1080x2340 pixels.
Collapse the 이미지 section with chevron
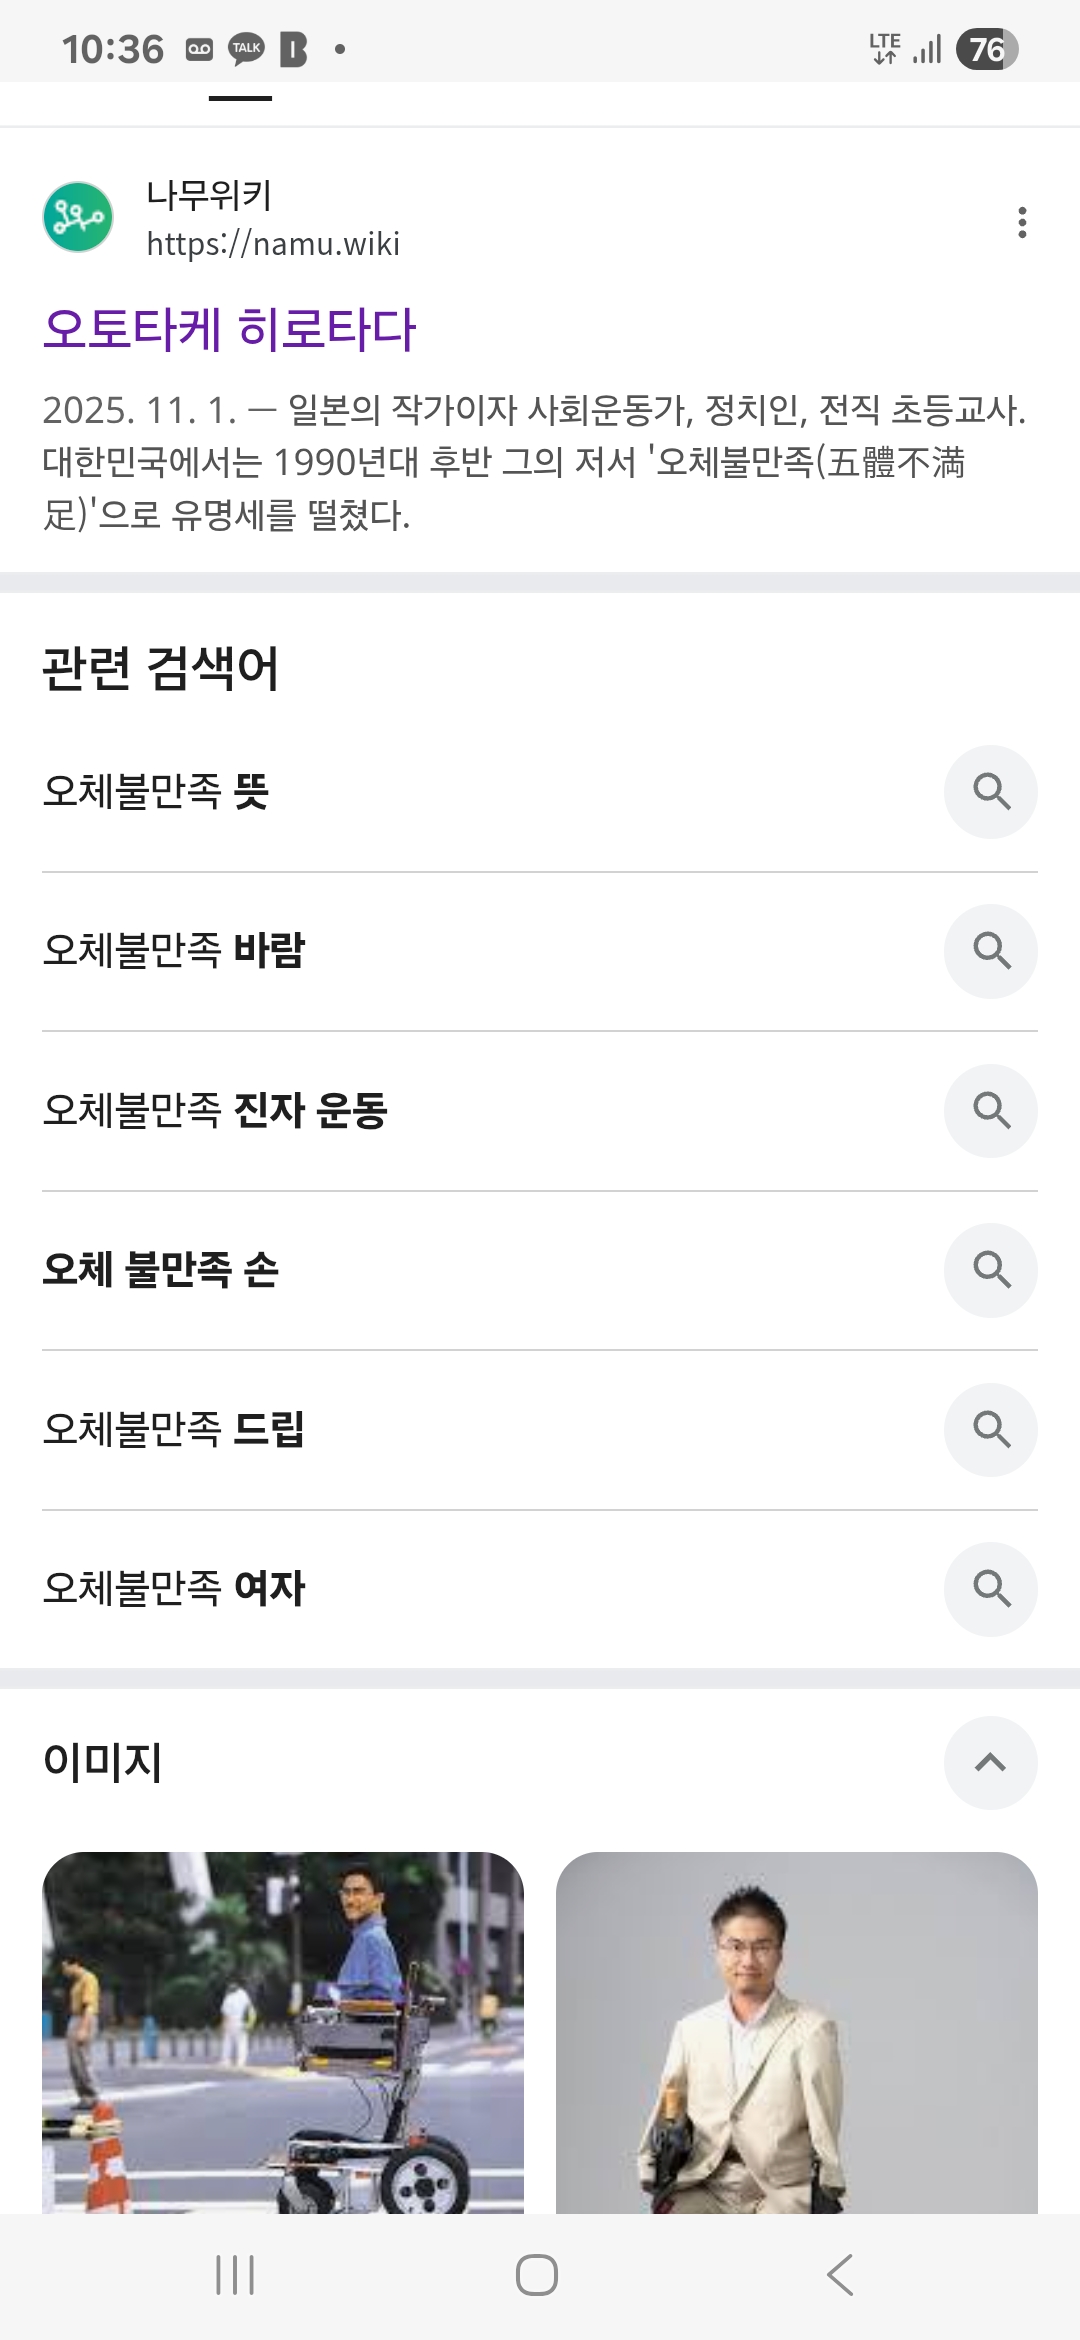point(990,1763)
